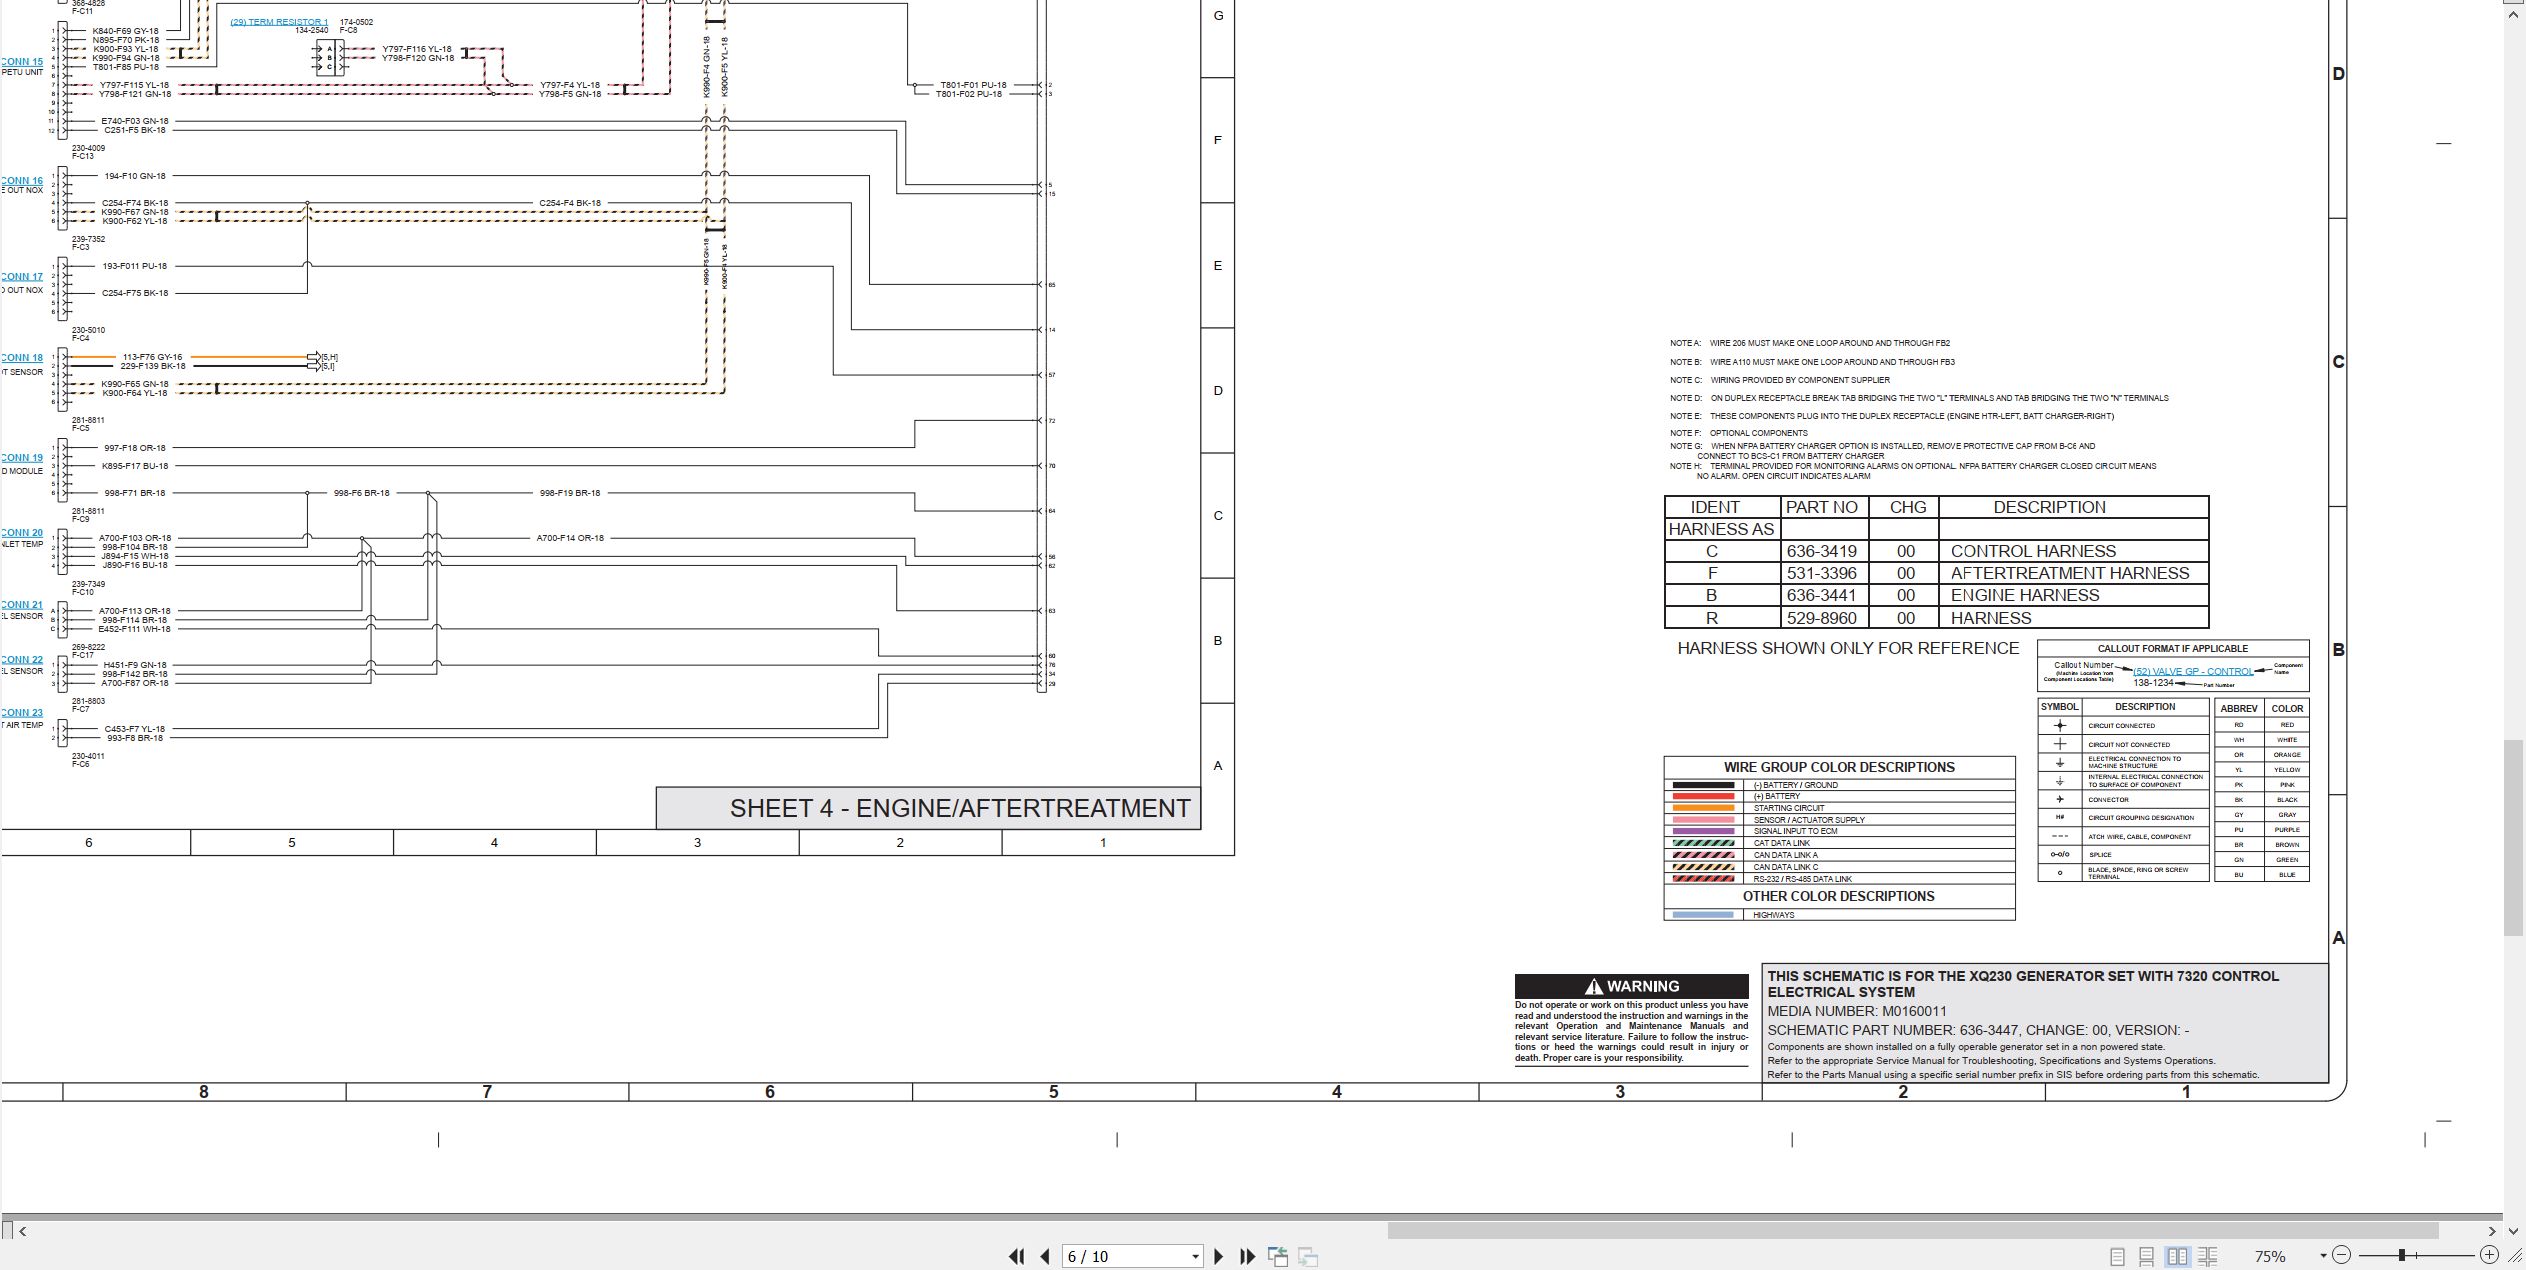Screen dimensions: 2526x1270
Task: Click the horizontal scrollbar thumb
Action: click(1912, 1231)
